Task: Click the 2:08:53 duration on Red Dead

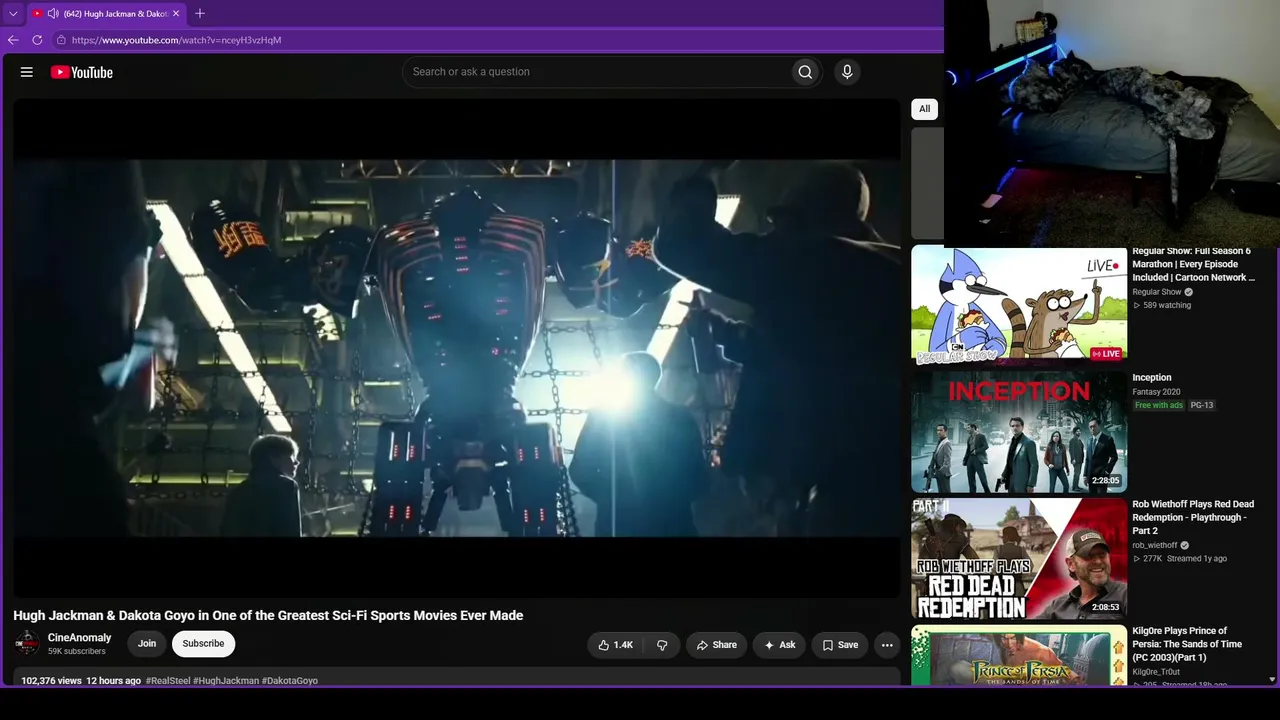Action: (1106, 608)
